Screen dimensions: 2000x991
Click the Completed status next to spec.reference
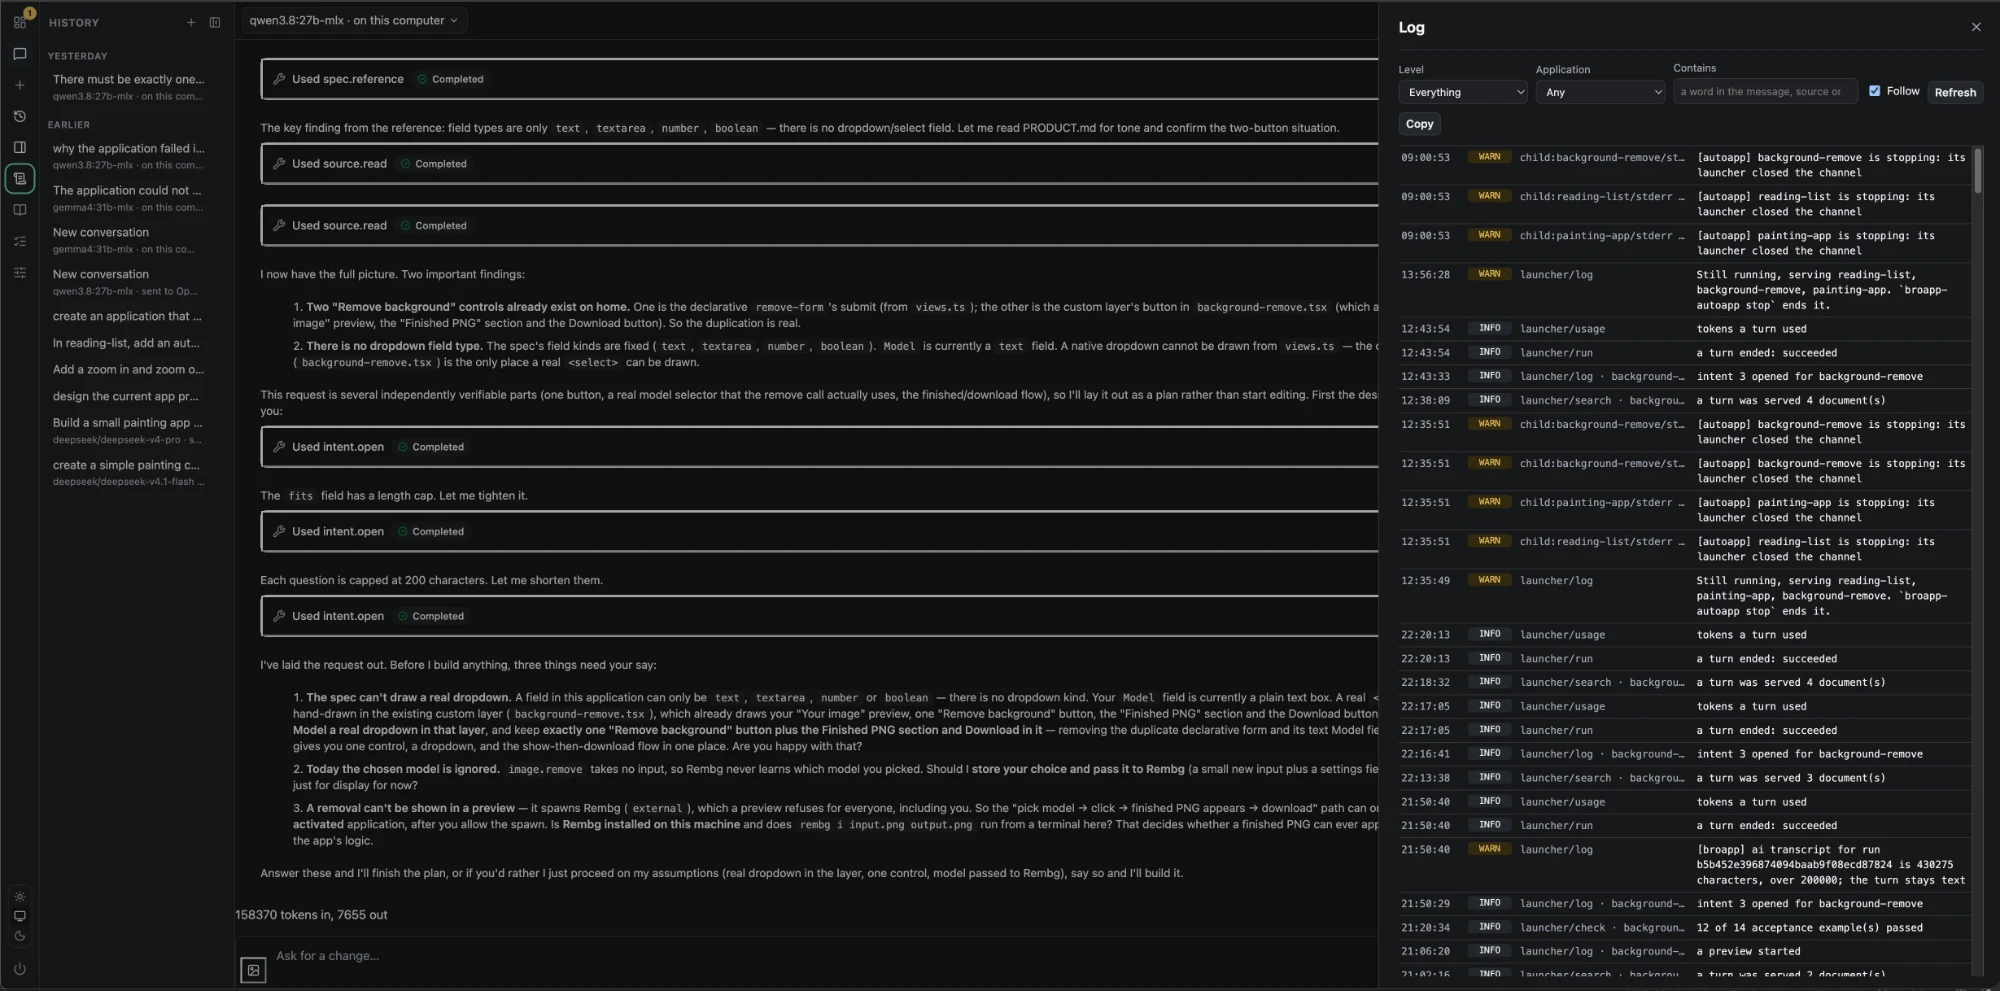pos(451,79)
